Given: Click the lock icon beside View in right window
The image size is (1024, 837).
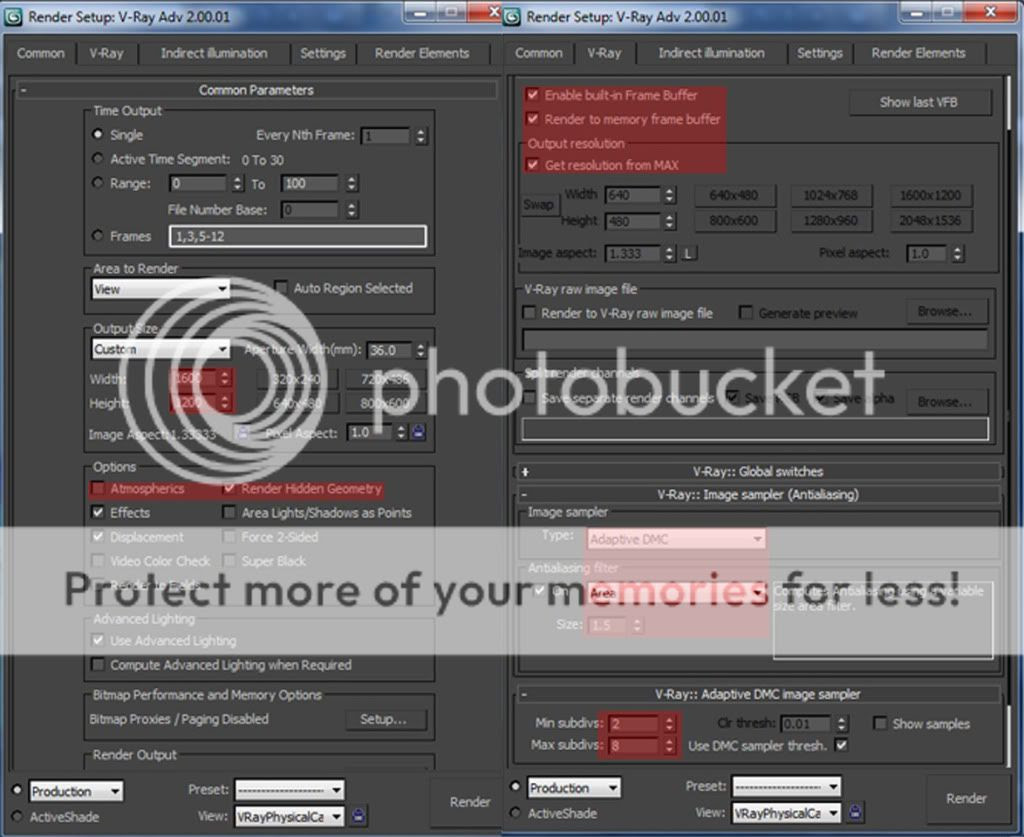Looking at the screenshot, I should click(855, 812).
